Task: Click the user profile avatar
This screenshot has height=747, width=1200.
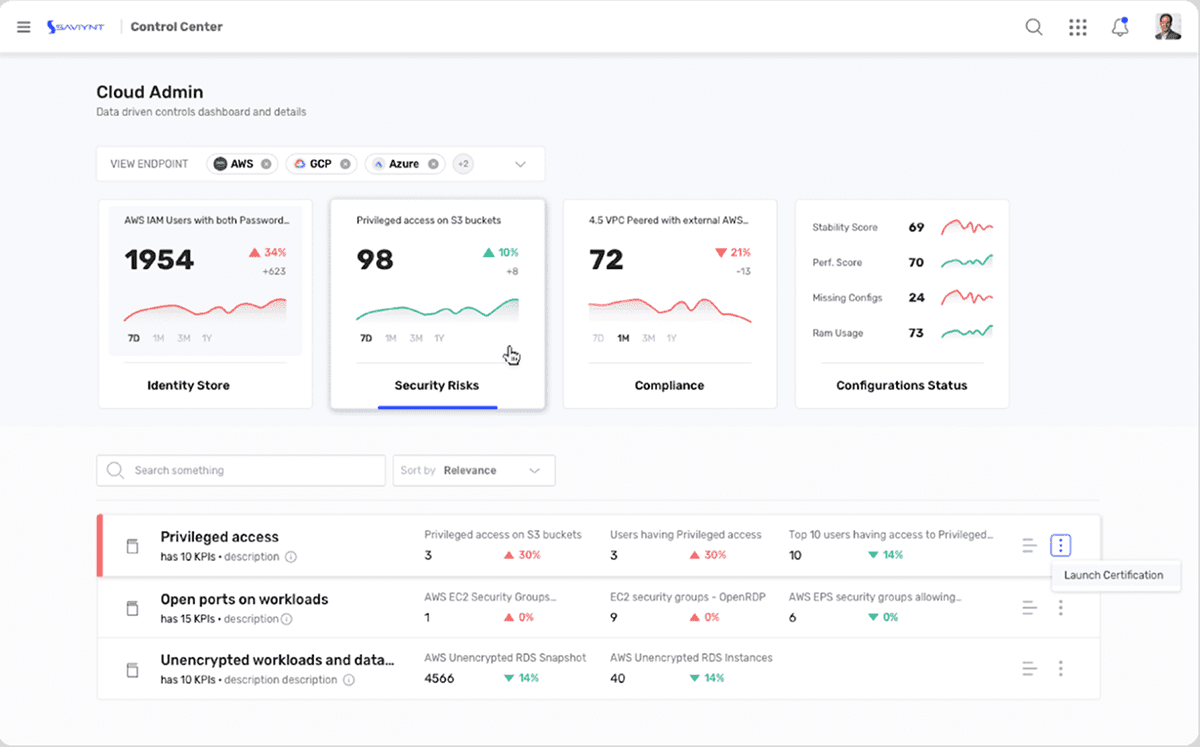Action: point(1168,27)
